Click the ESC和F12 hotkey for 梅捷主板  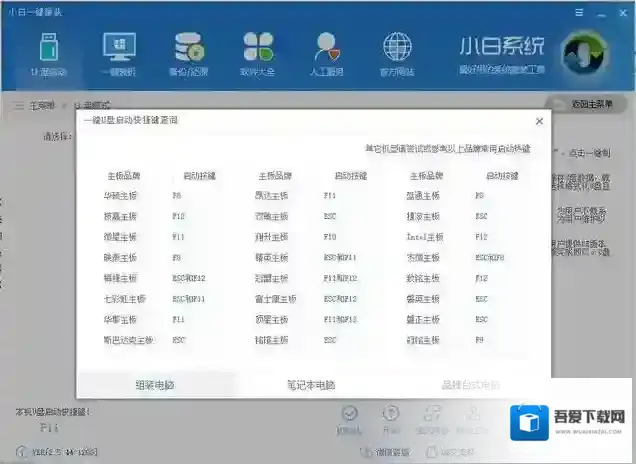189,278
